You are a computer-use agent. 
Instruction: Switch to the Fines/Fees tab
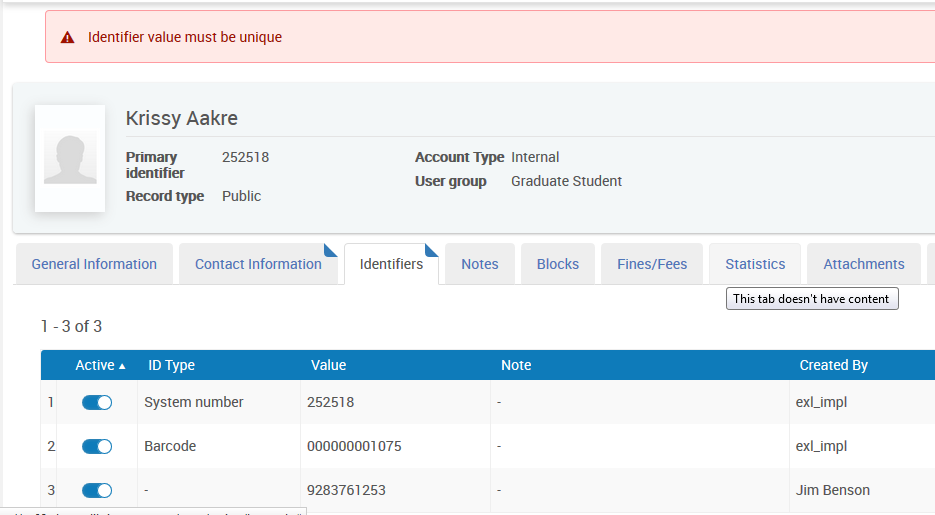[x=652, y=264]
